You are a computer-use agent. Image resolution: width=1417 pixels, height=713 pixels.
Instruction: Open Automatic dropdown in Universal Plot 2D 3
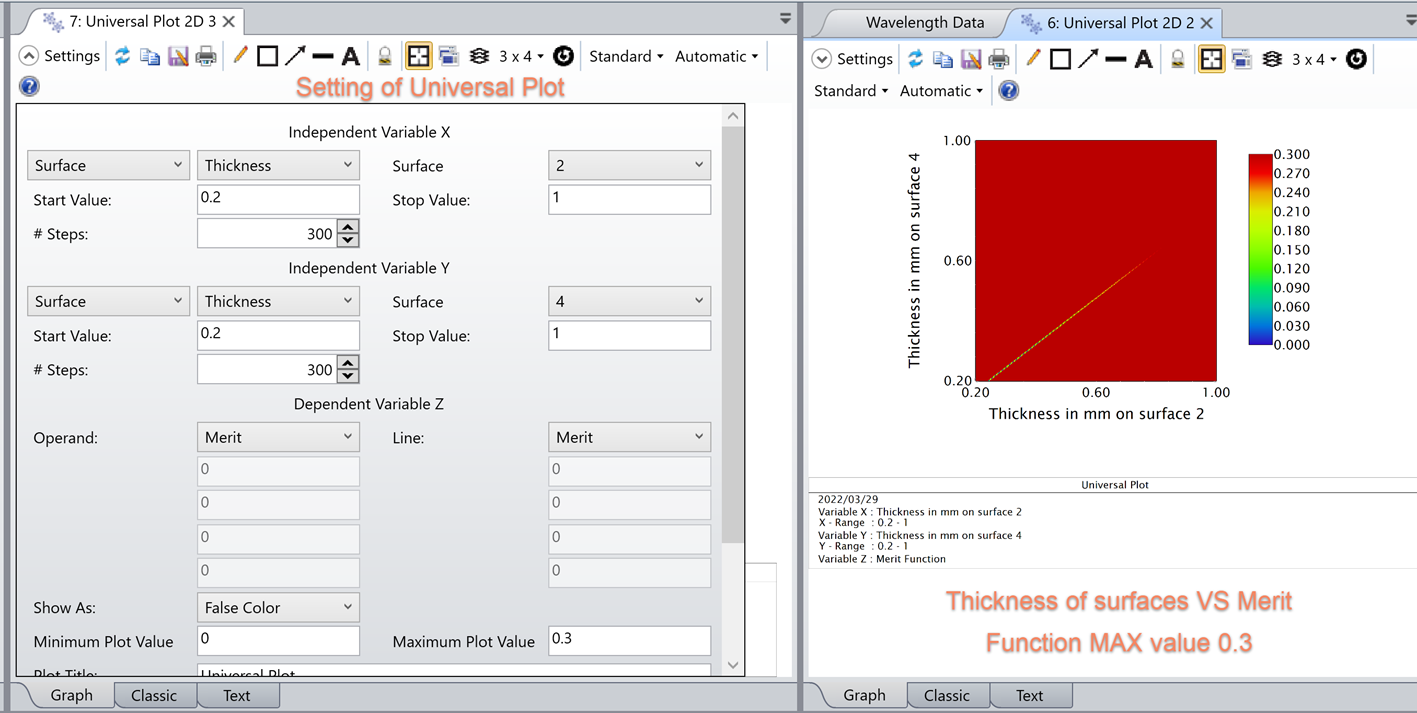click(x=716, y=56)
